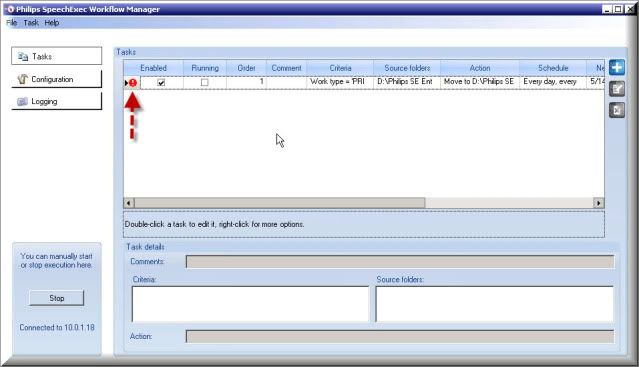Uncheck the Enabled checkbox for task 1

tap(161, 83)
